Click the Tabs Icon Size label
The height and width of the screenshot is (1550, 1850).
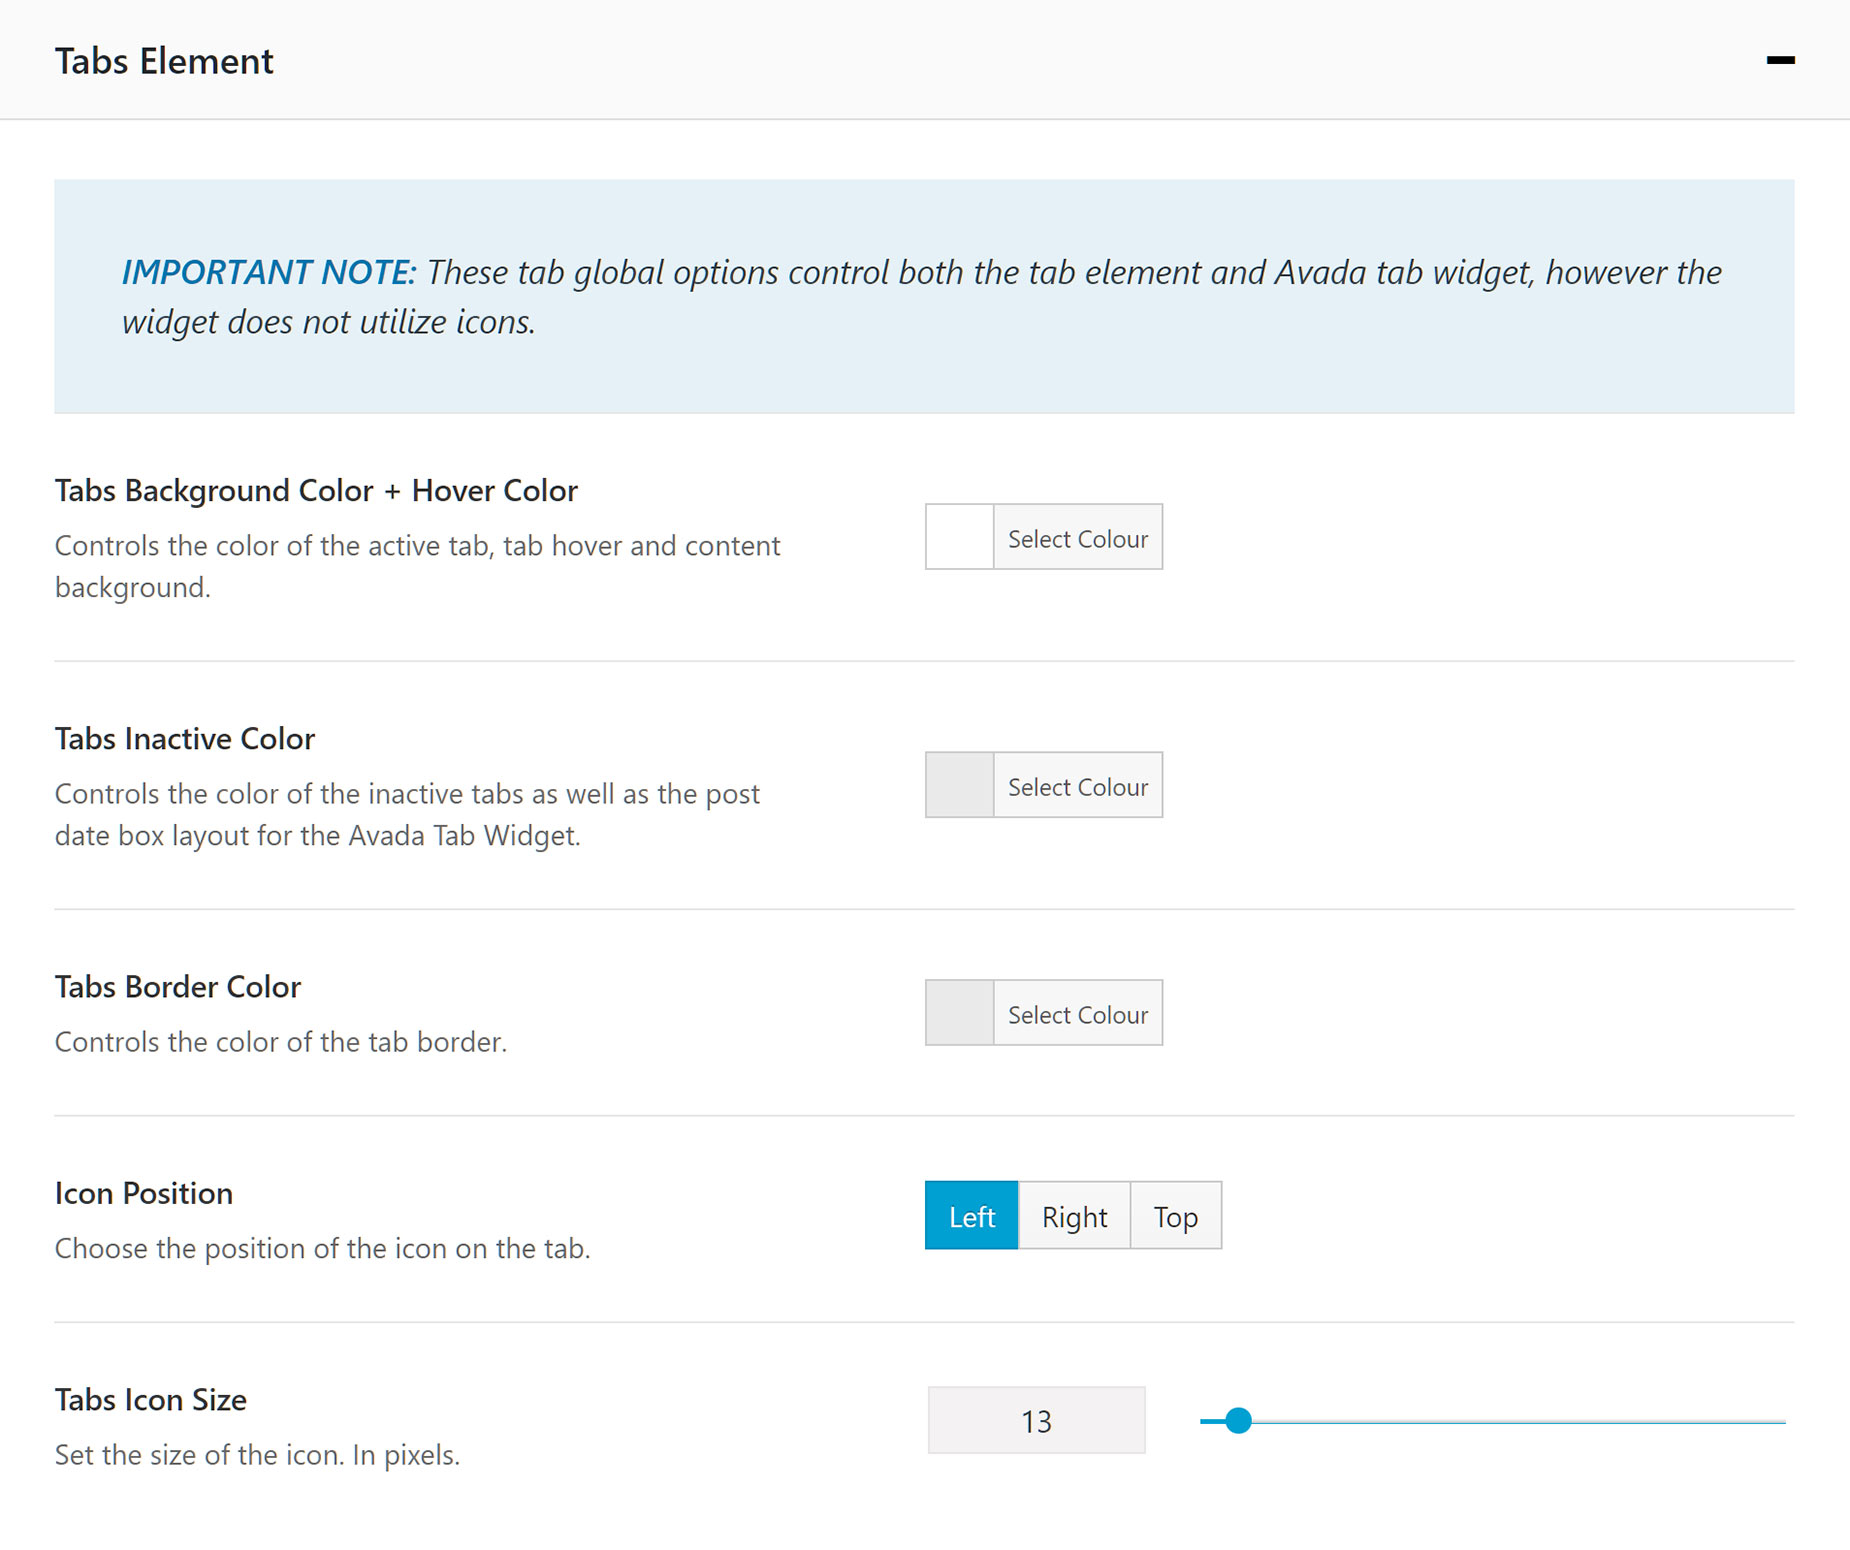(151, 1400)
